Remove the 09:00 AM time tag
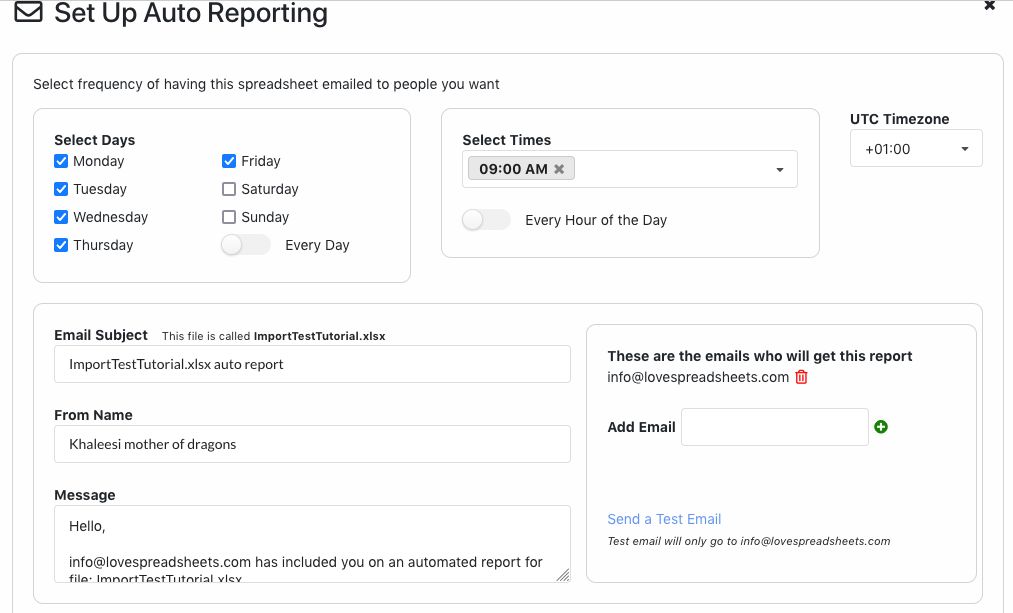This screenshot has height=613, width=1013. [x=559, y=169]
